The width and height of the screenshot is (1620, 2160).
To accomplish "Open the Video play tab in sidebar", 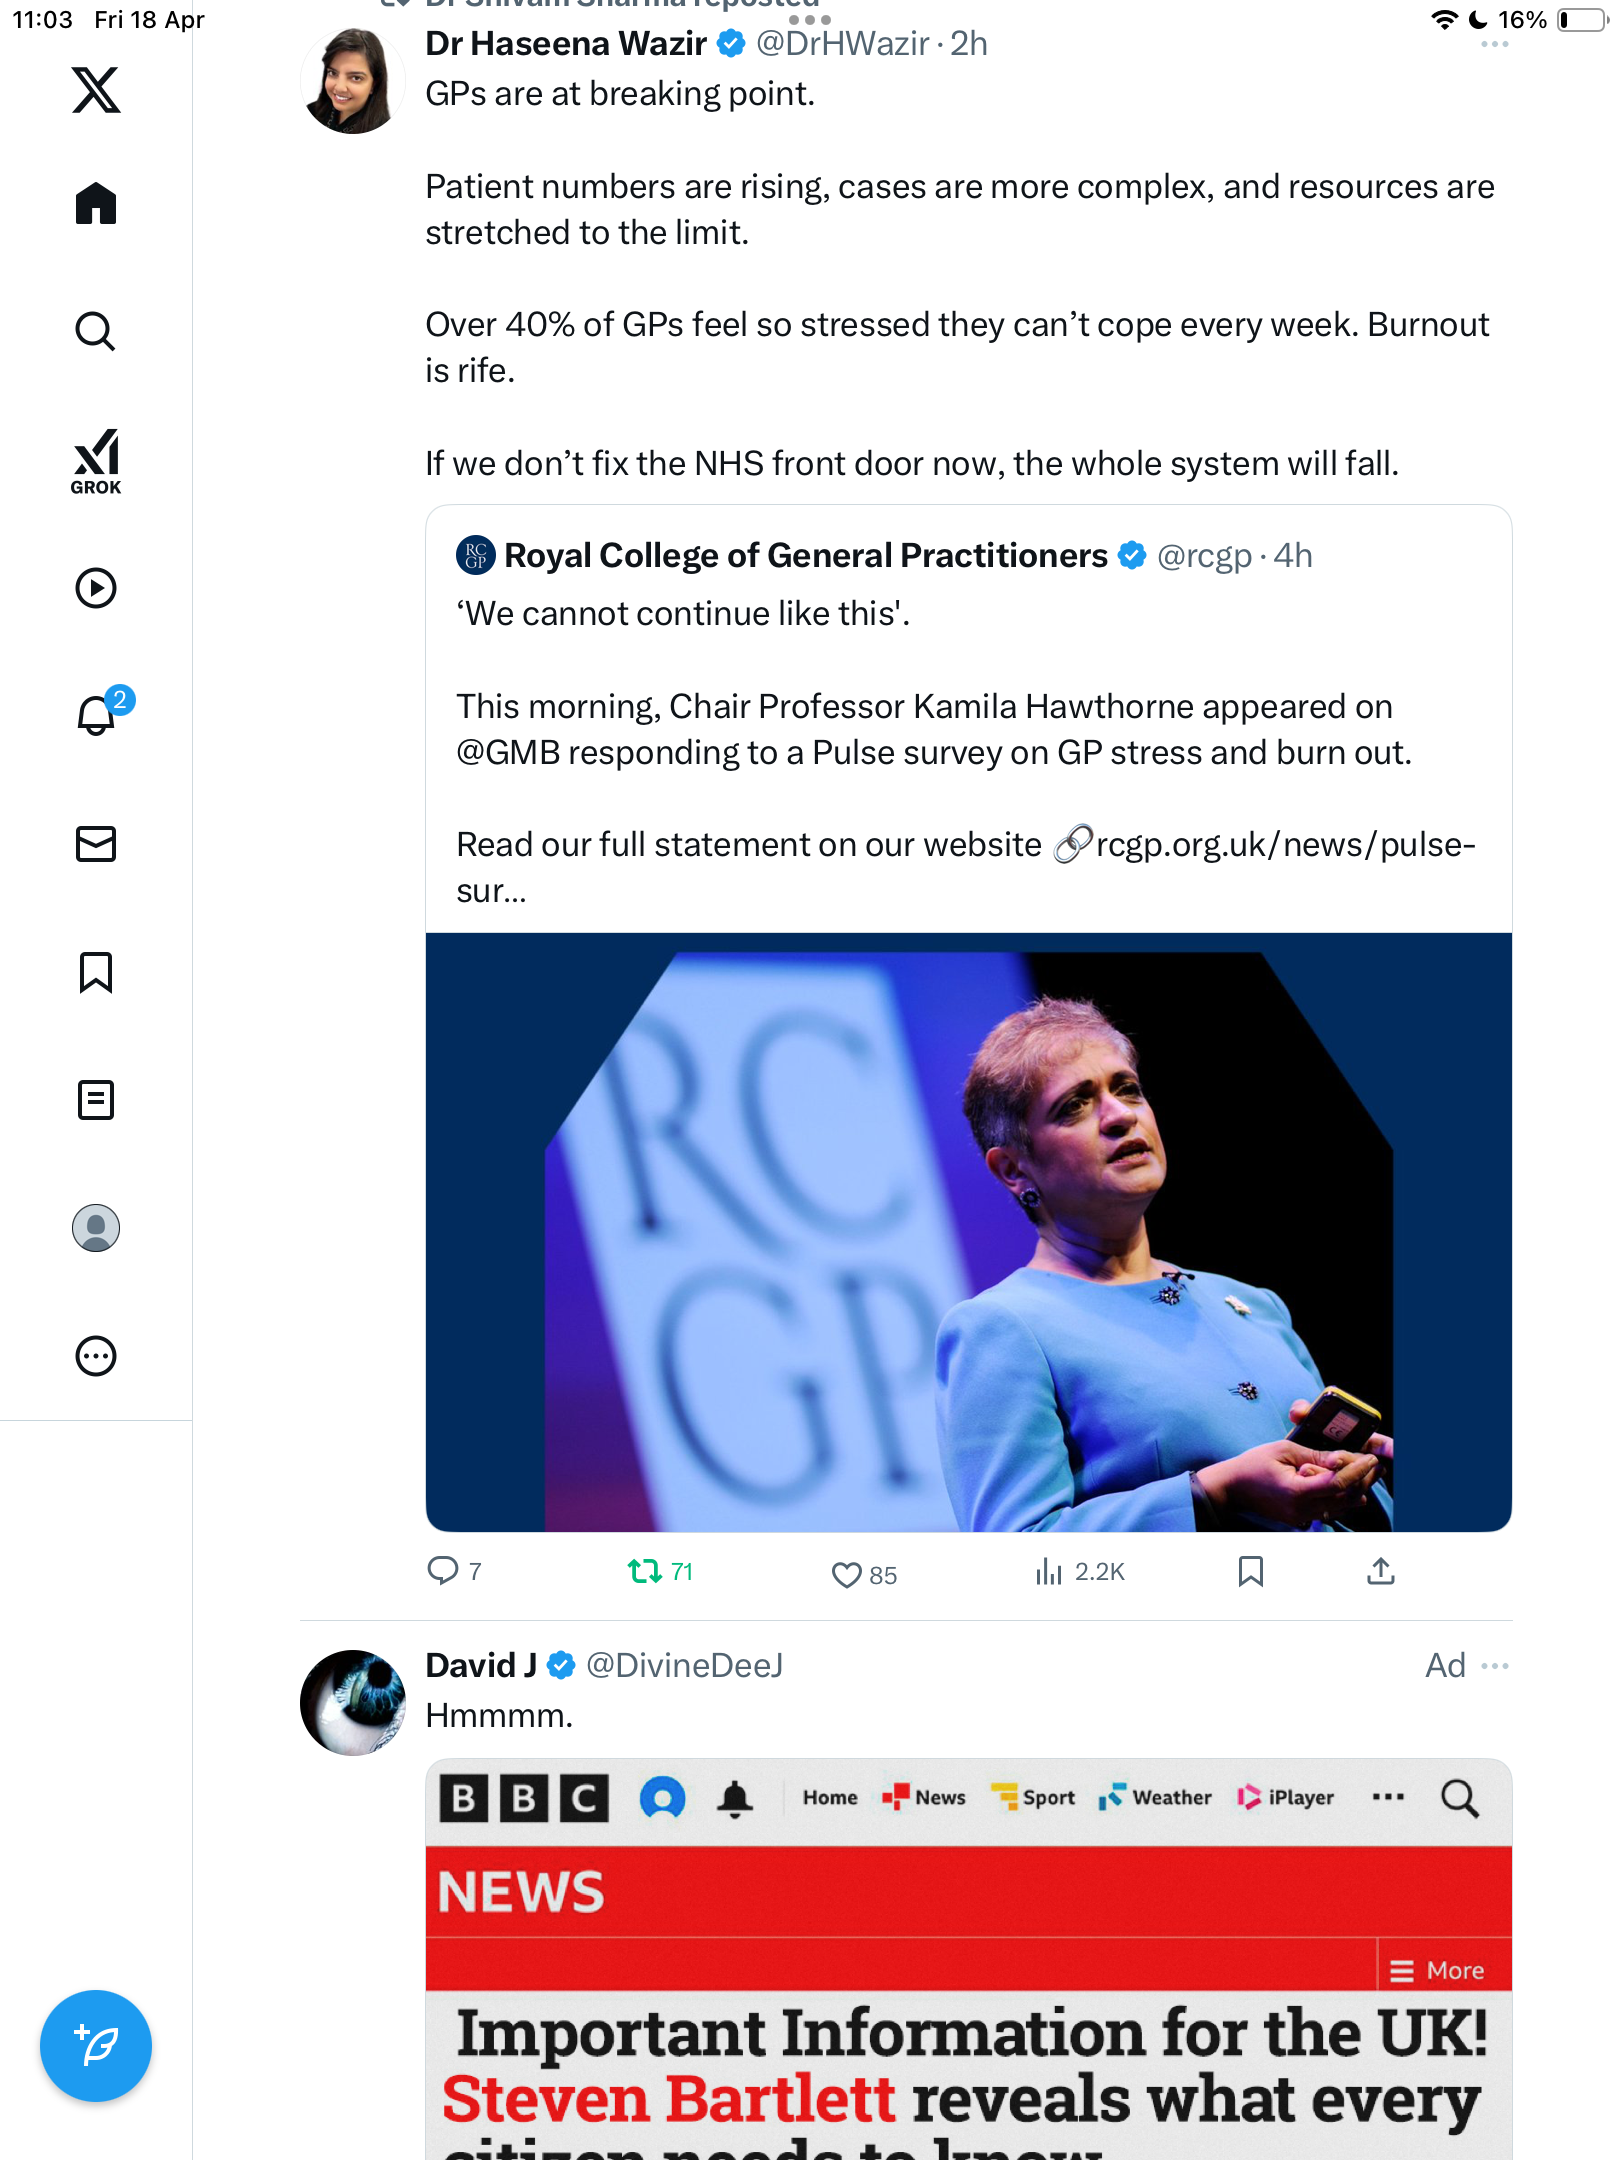I will [x=96, y=588].
